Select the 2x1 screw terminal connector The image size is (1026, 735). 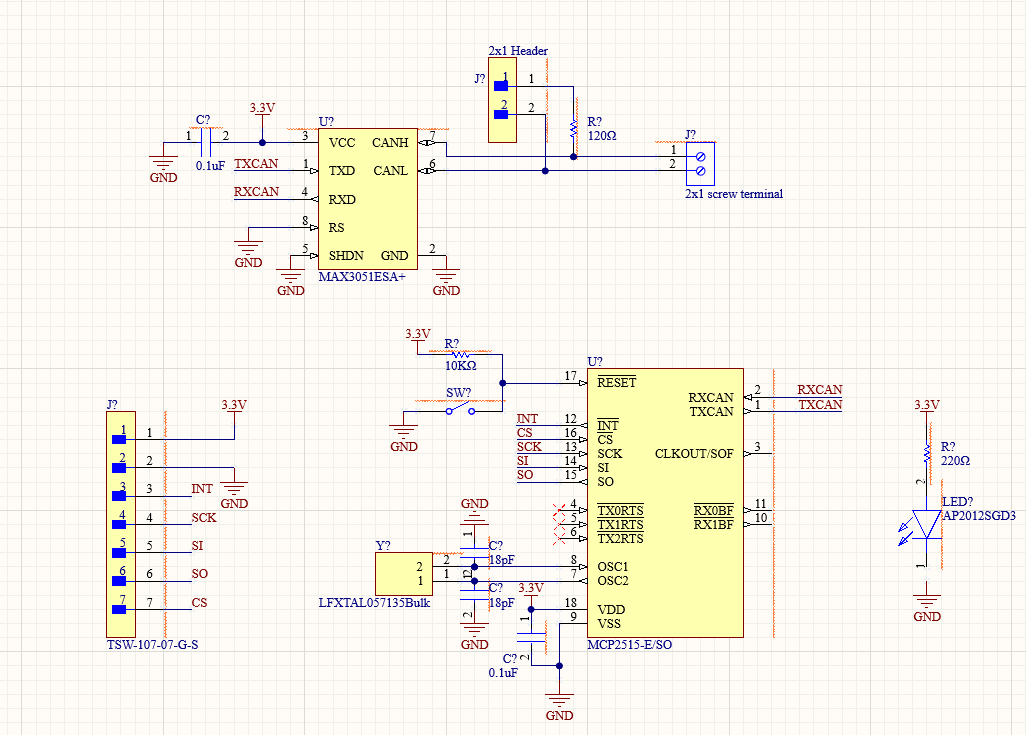point(700,164)
